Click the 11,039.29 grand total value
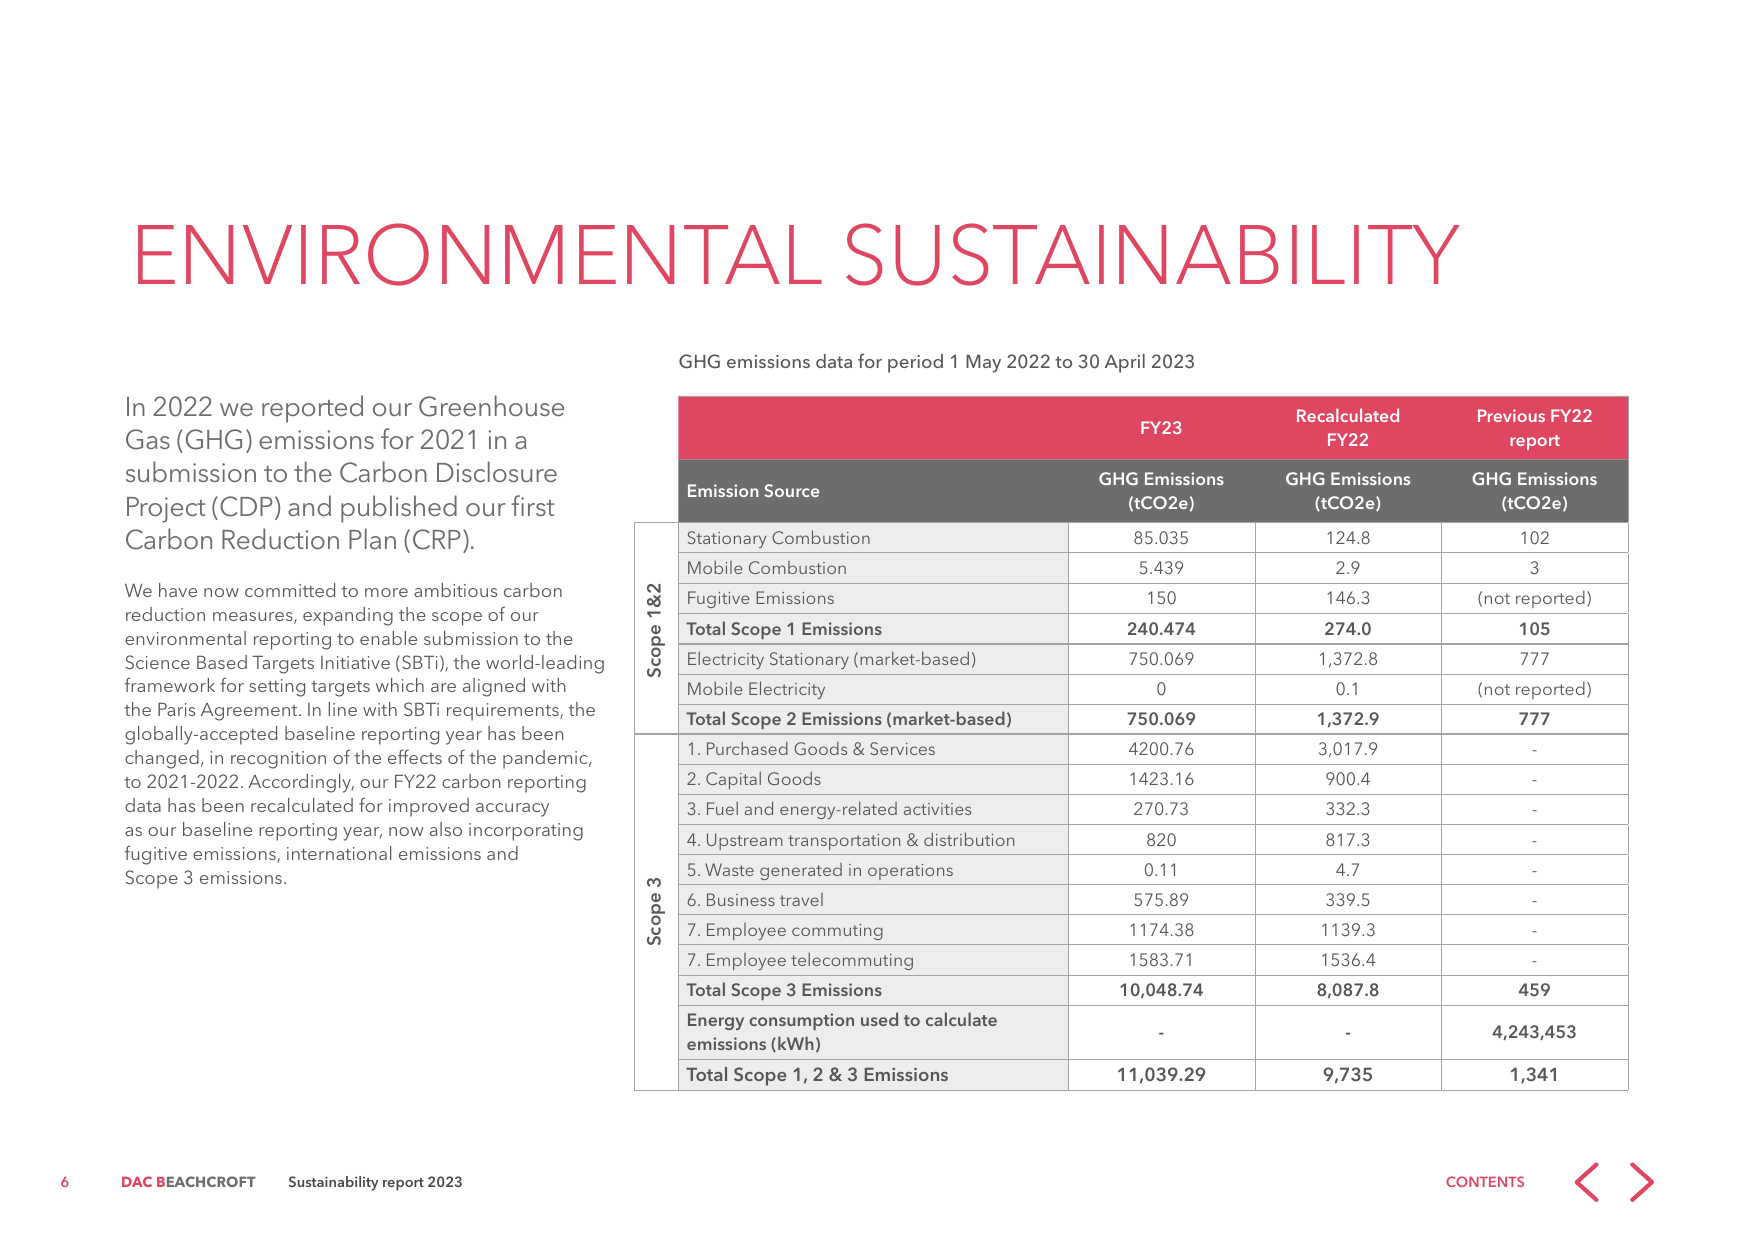 (x=1161, y=1075)
